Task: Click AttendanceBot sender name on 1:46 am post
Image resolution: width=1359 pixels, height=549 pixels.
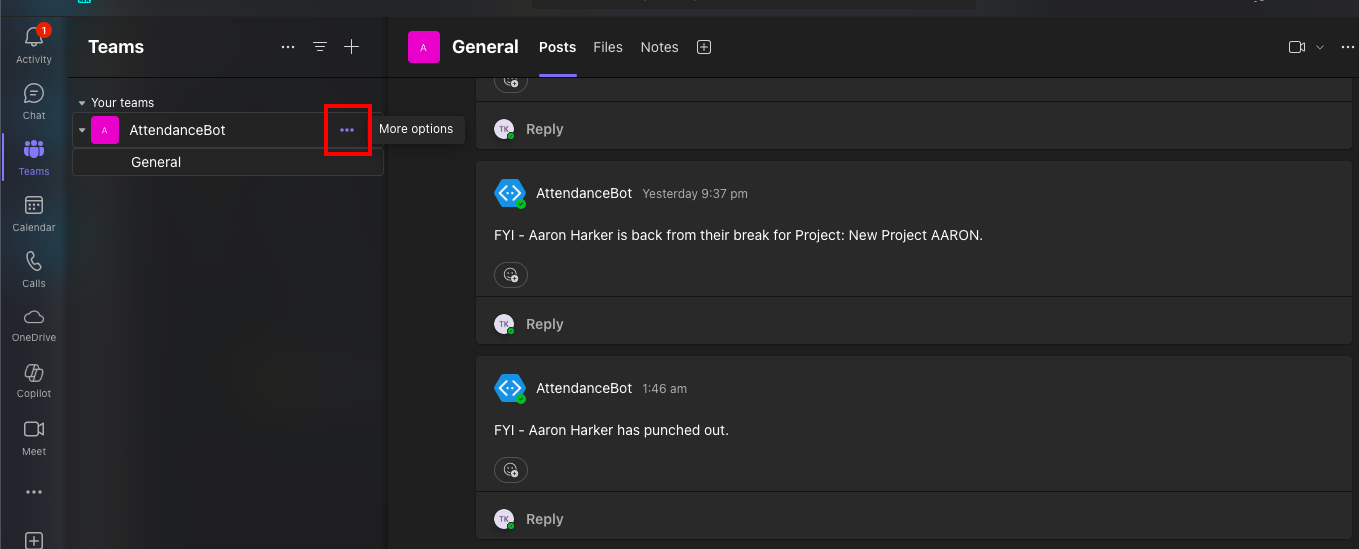Action: [x=584, y=388]
